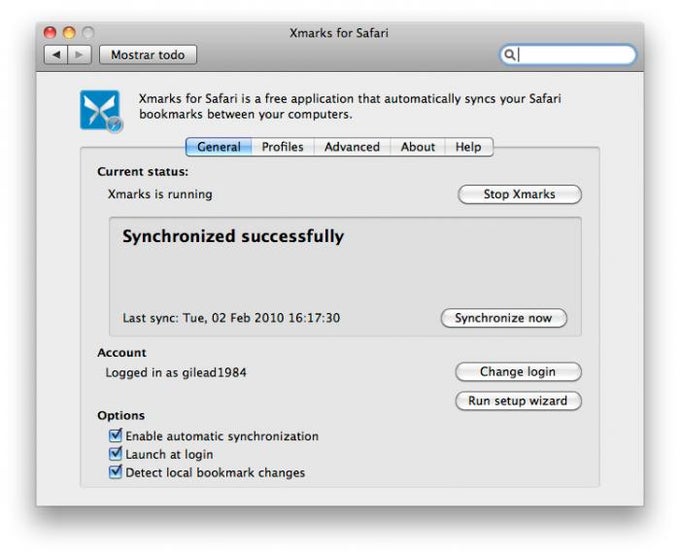Click Synchronize now
The image size is (680, 556).
[x=503, y=318]
